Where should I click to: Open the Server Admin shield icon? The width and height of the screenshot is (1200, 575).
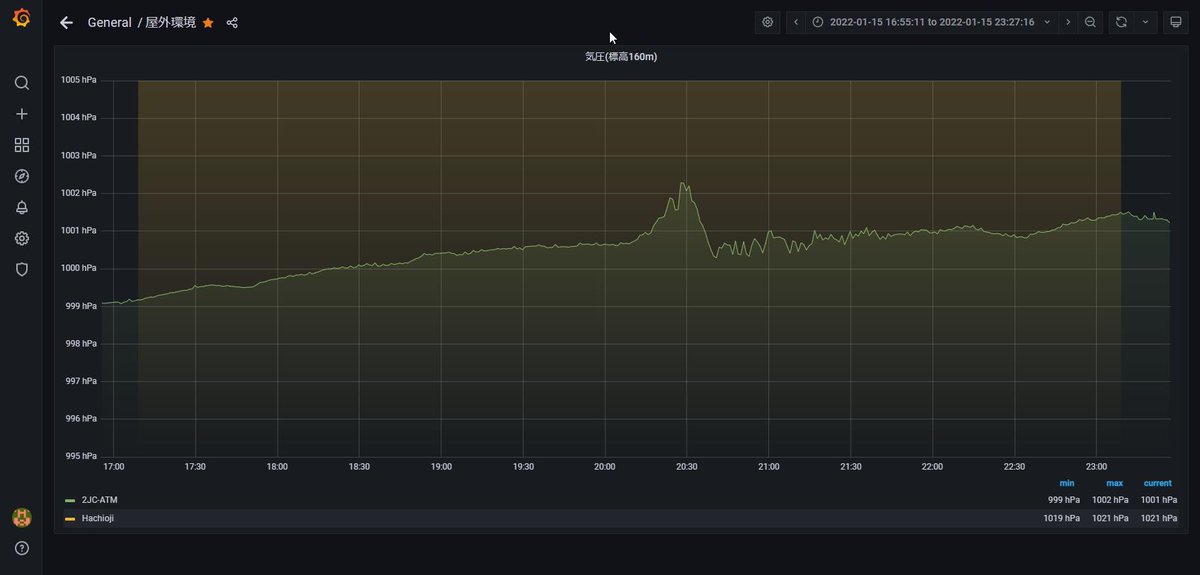[x=21, y=269]
